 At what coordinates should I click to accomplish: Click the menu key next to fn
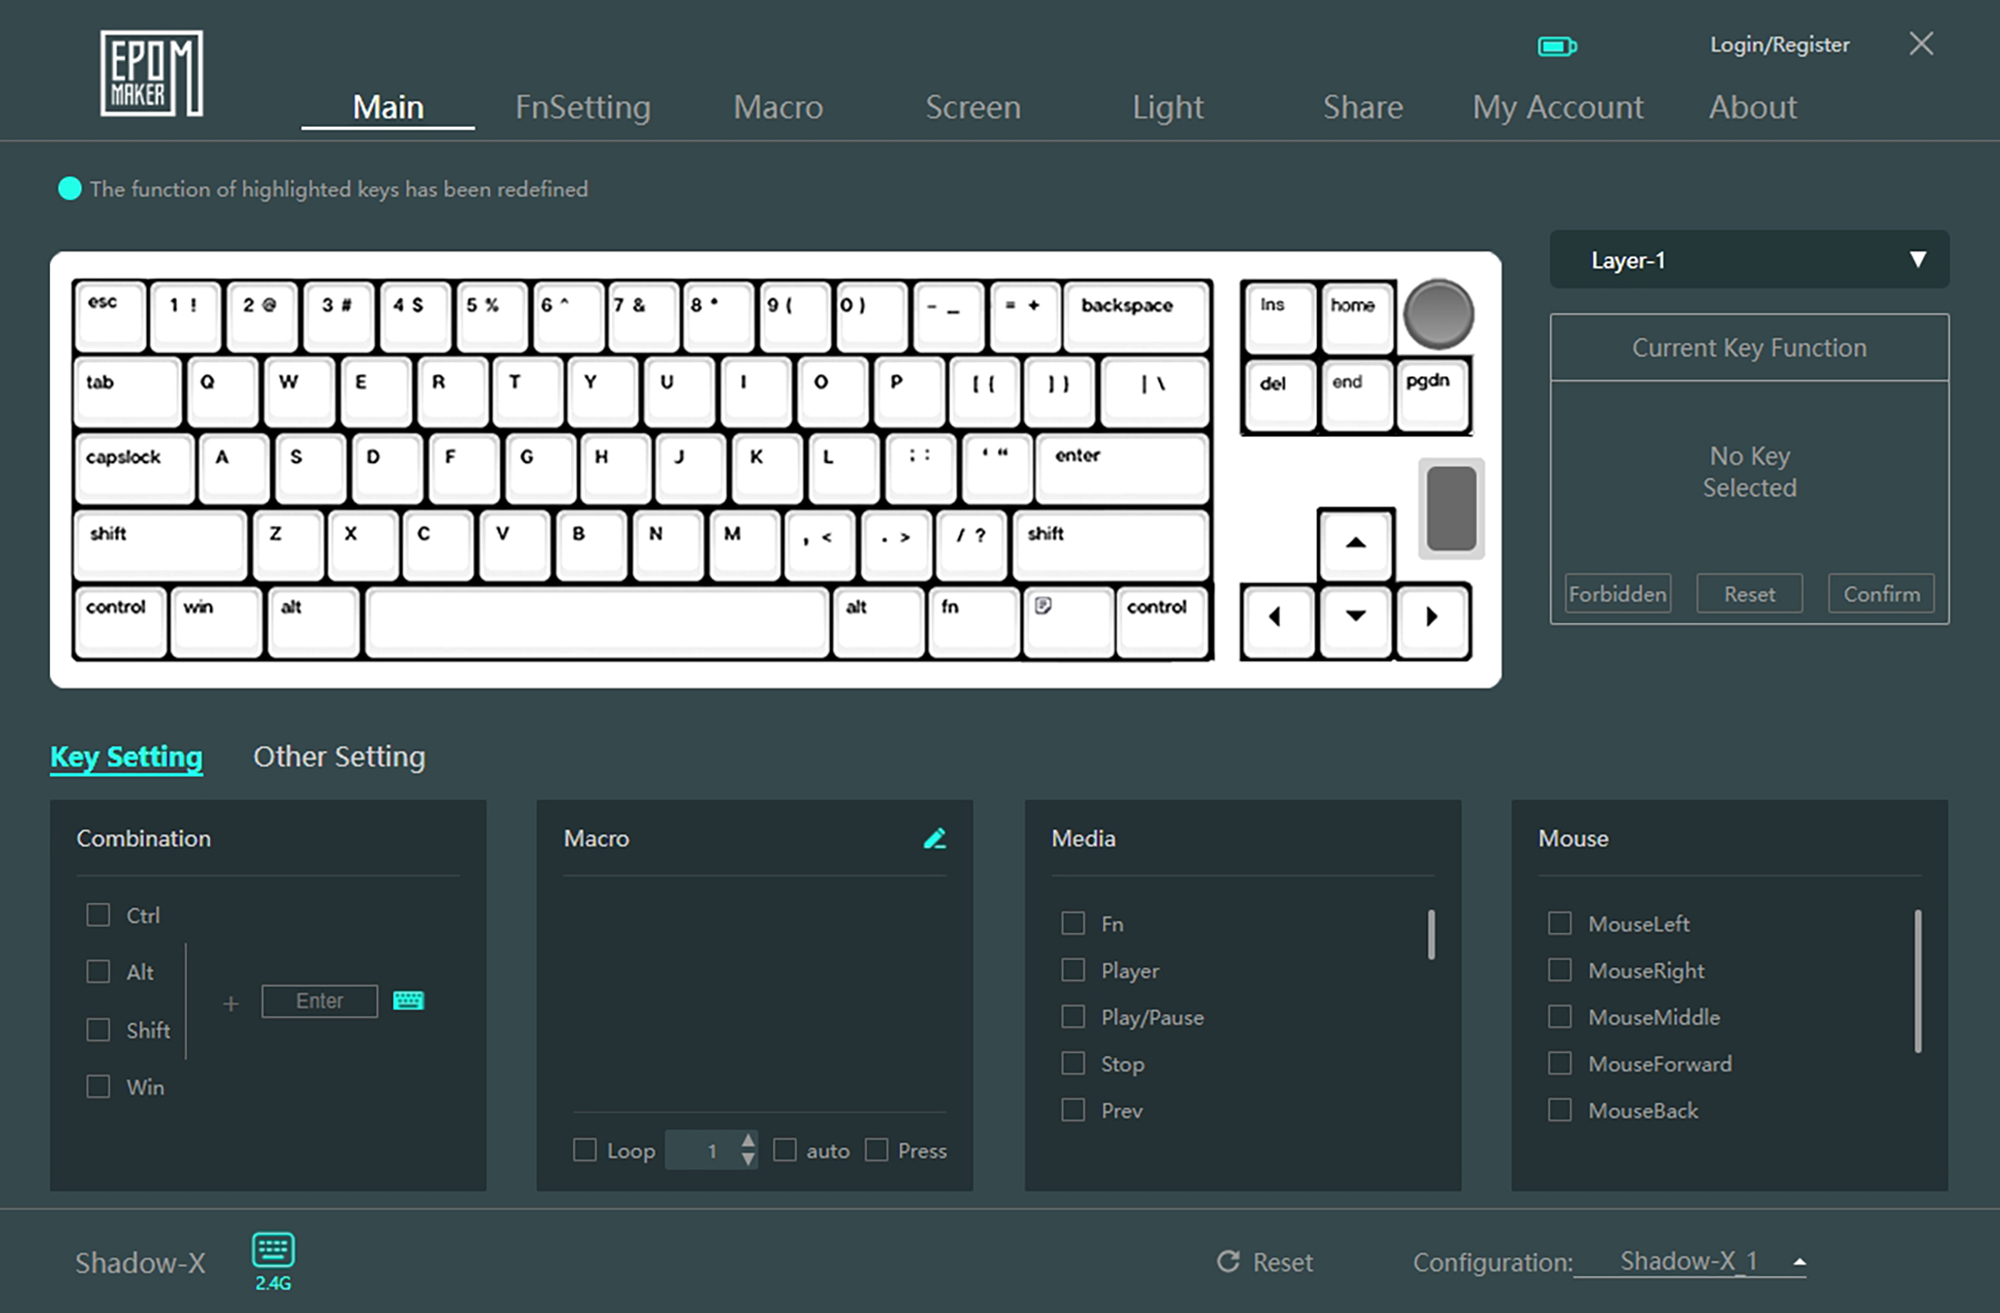1066,620
